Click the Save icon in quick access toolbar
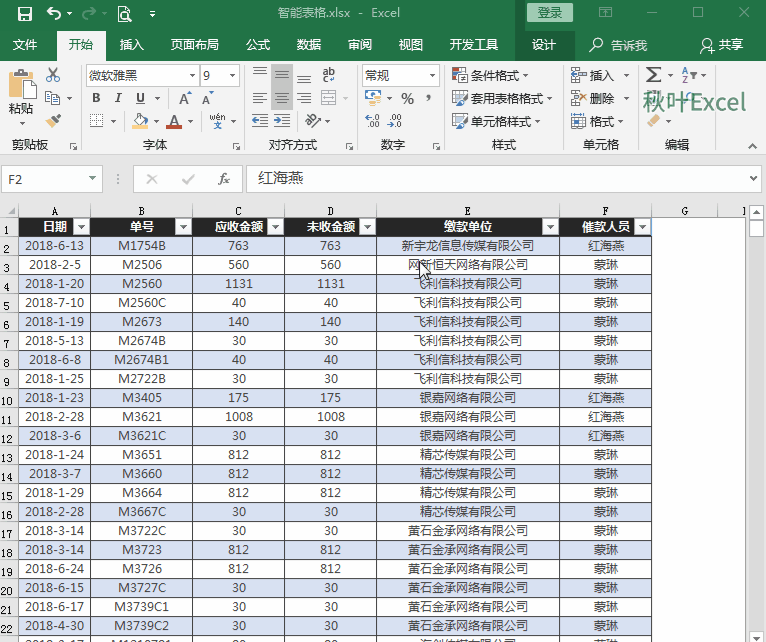This screenshot has height=642, width=766. pos(24,14)
